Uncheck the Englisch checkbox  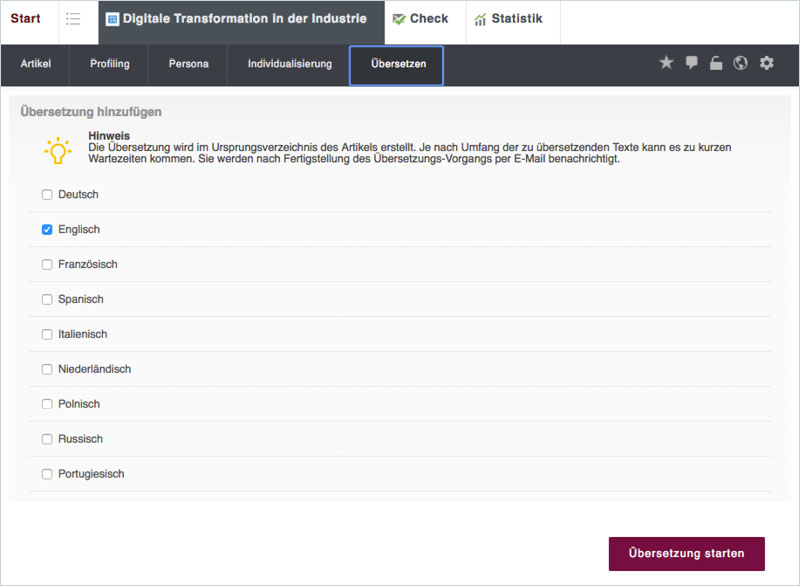coord(47,230)
